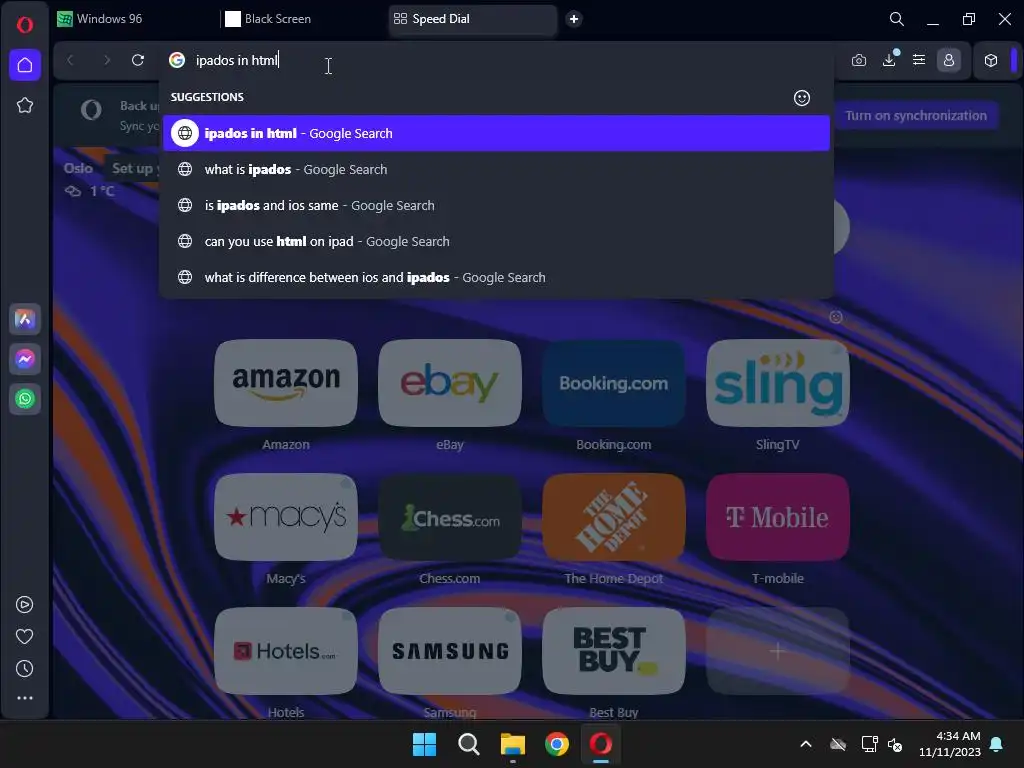The width and height of the screenshot is (1024, 768).
Task: Open the profile account icon
Action: [x=949, y=60]
